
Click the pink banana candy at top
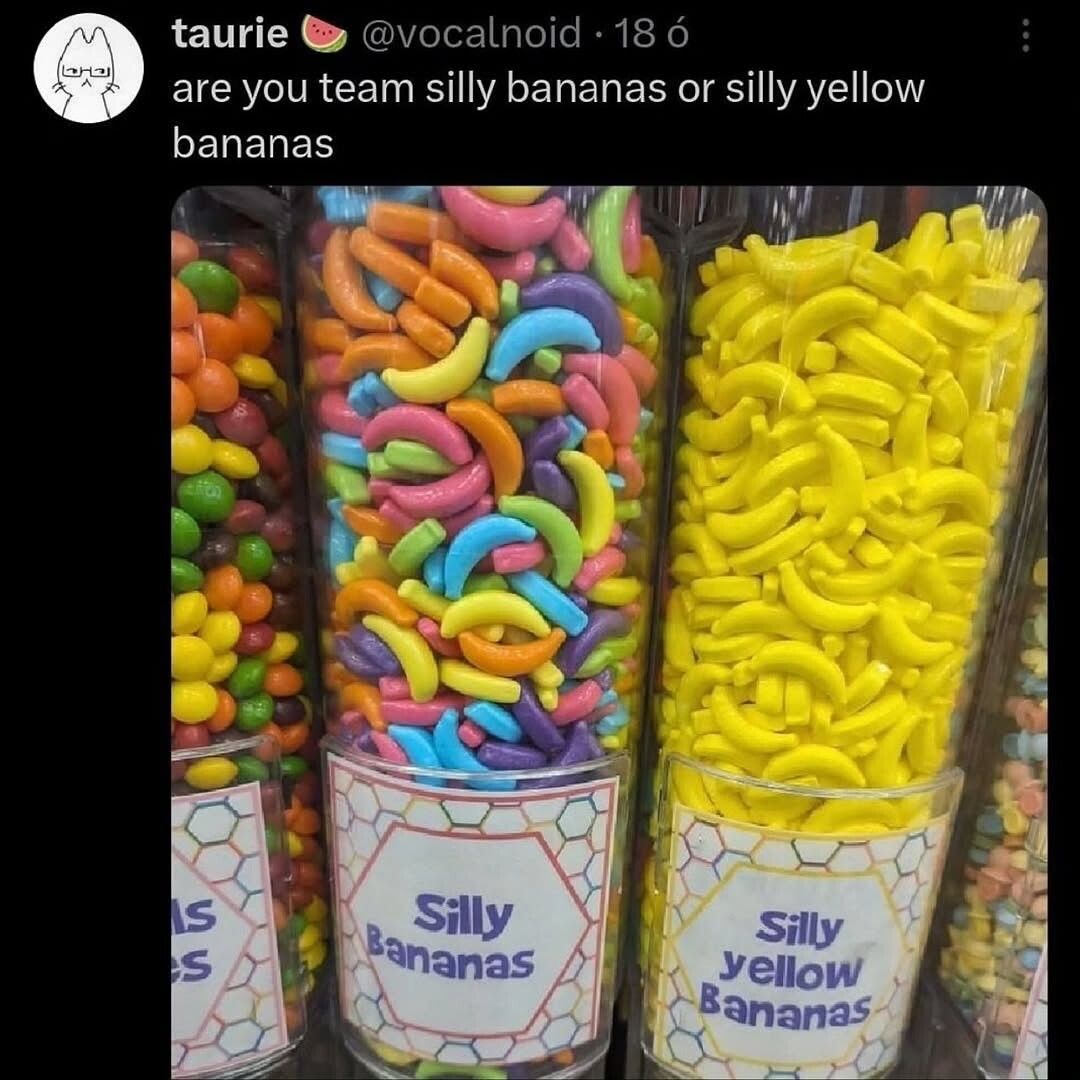point(501,216)
